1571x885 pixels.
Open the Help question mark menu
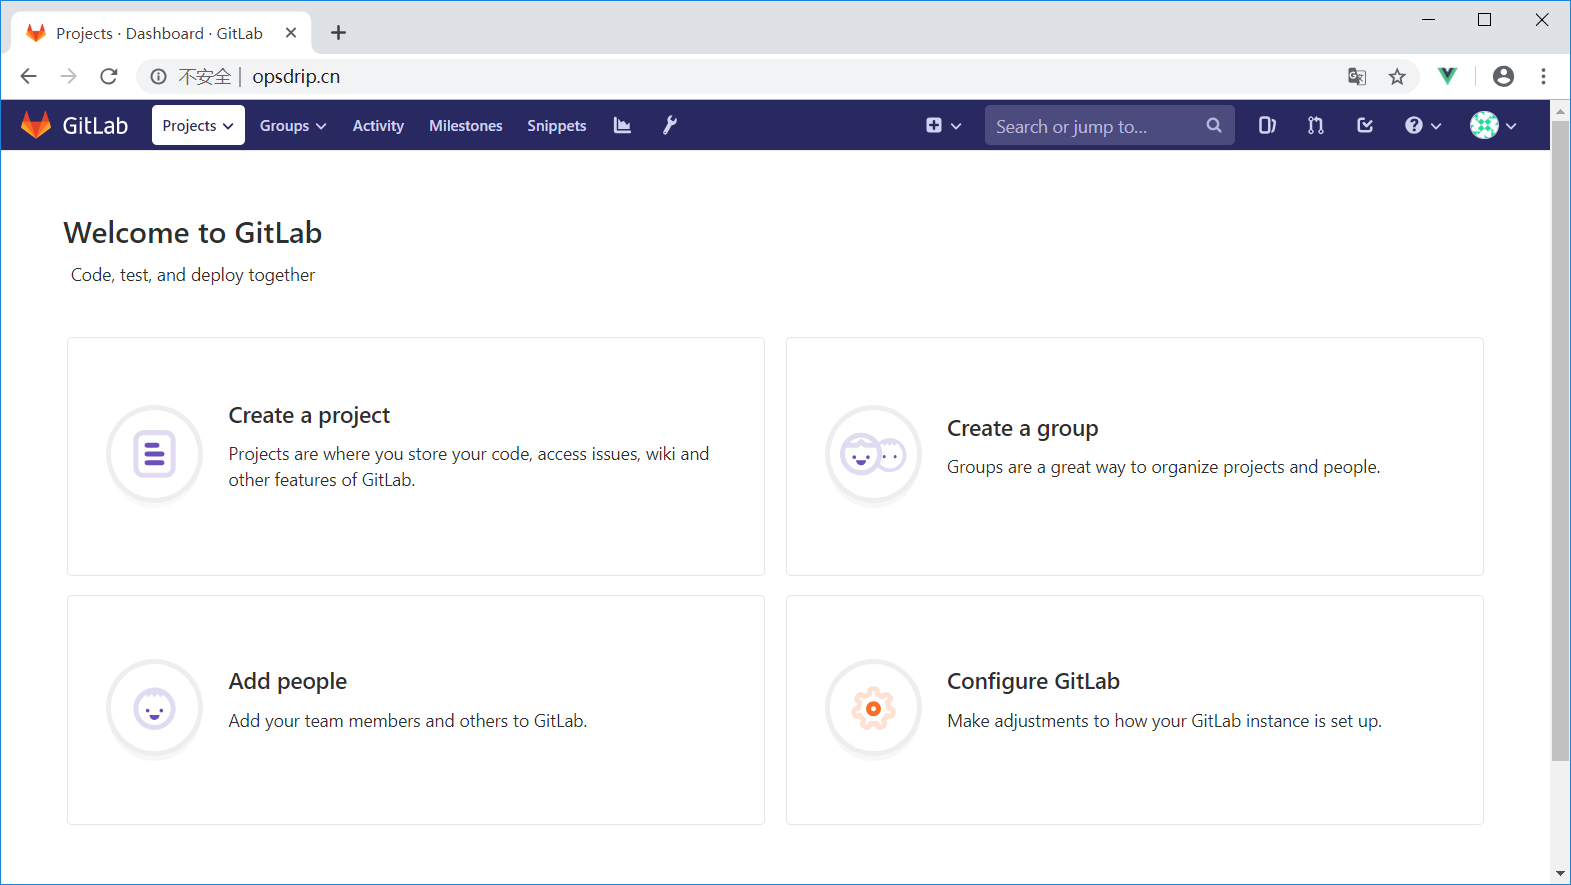point(1423,125)
